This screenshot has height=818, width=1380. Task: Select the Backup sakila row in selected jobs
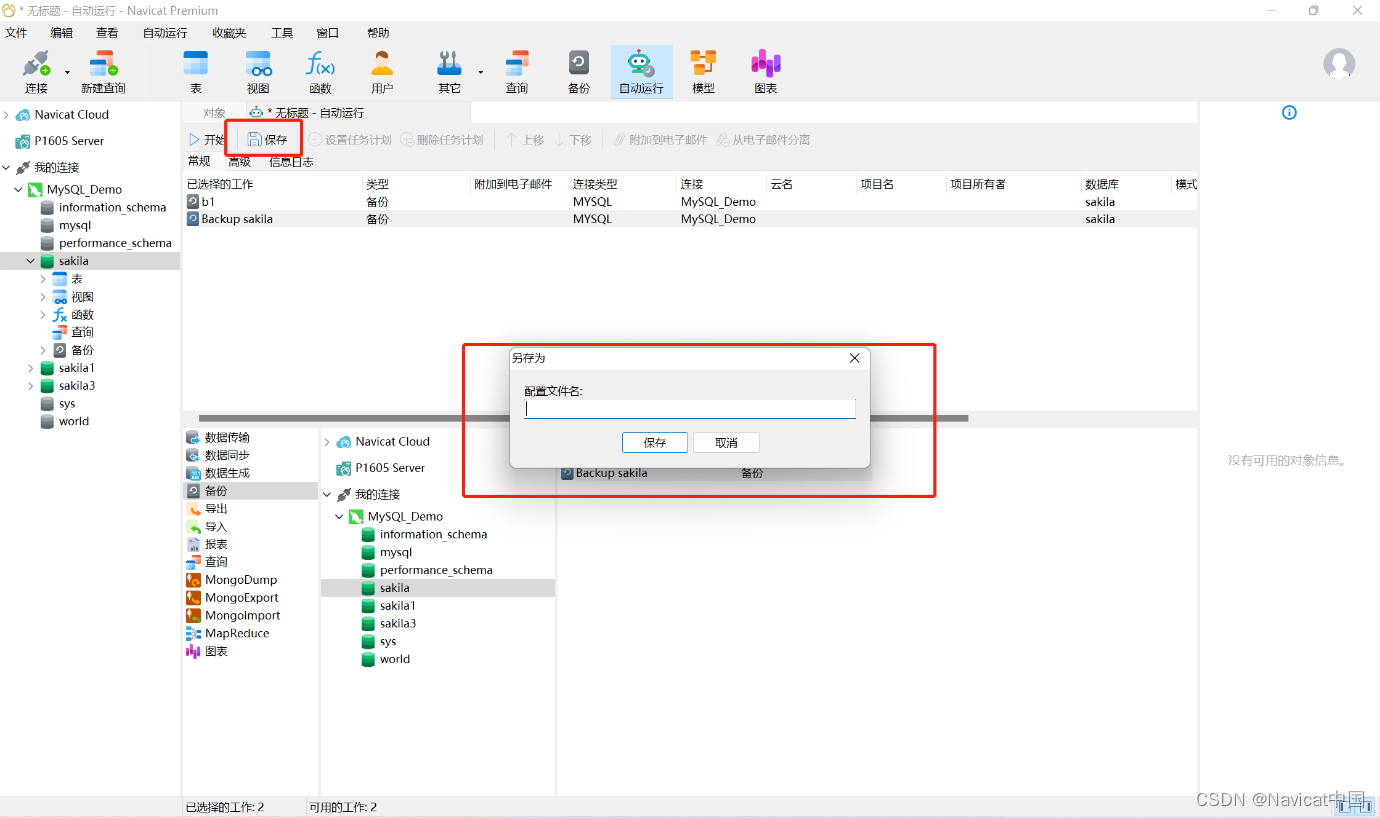691,219
